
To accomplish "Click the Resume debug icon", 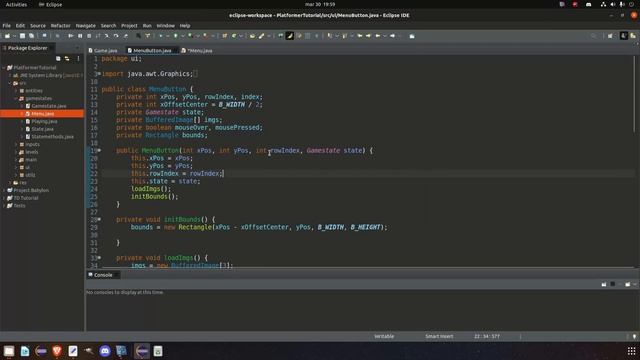I will pos(71,36).
